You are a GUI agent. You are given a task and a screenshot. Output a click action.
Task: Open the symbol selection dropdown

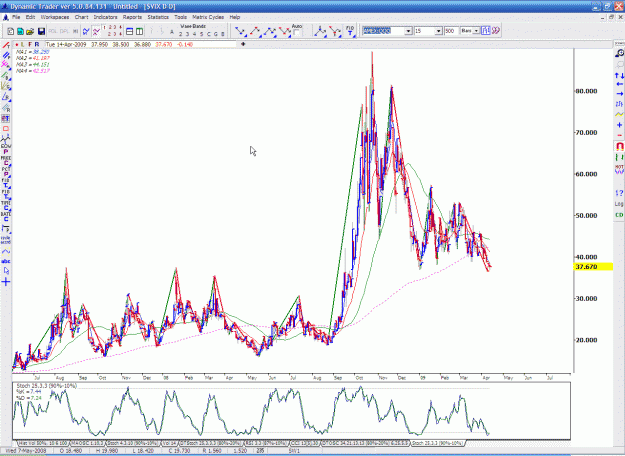[x=408, y=31]
